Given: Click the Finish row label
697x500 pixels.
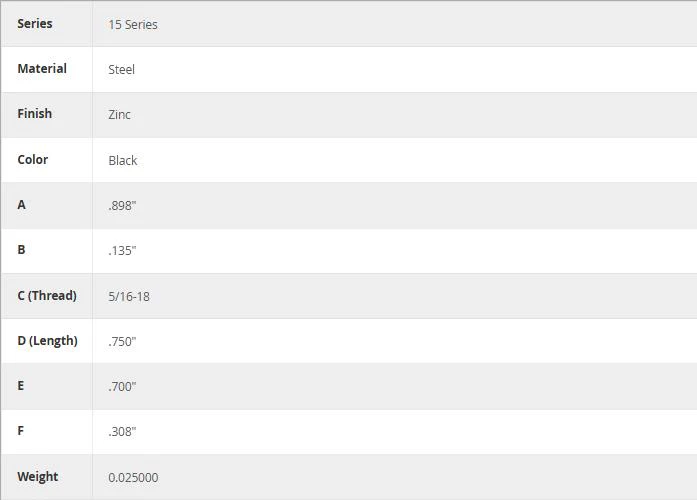Looking at the screenshot, I should (x=35, y=113).
